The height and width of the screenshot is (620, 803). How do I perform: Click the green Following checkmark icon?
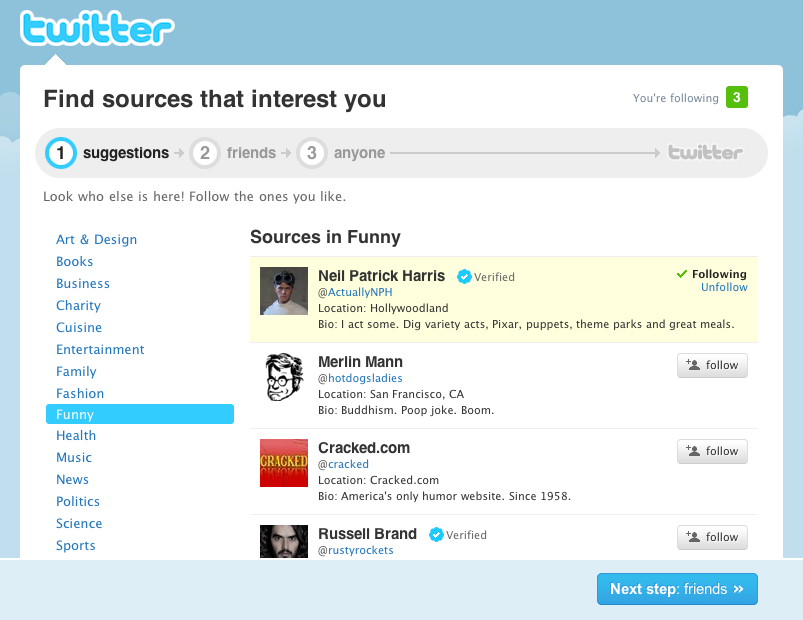coord(680,273)
